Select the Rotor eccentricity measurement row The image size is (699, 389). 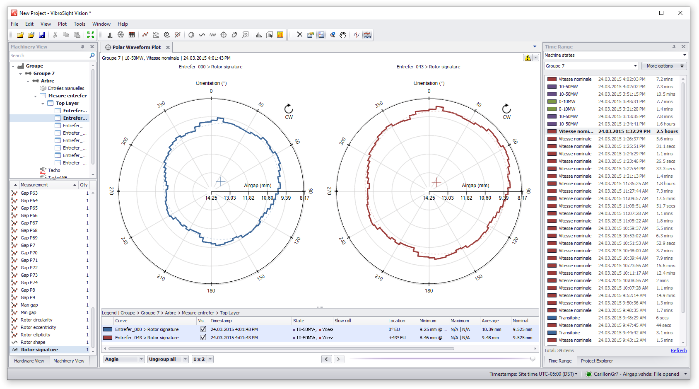(x=49, y=328)
